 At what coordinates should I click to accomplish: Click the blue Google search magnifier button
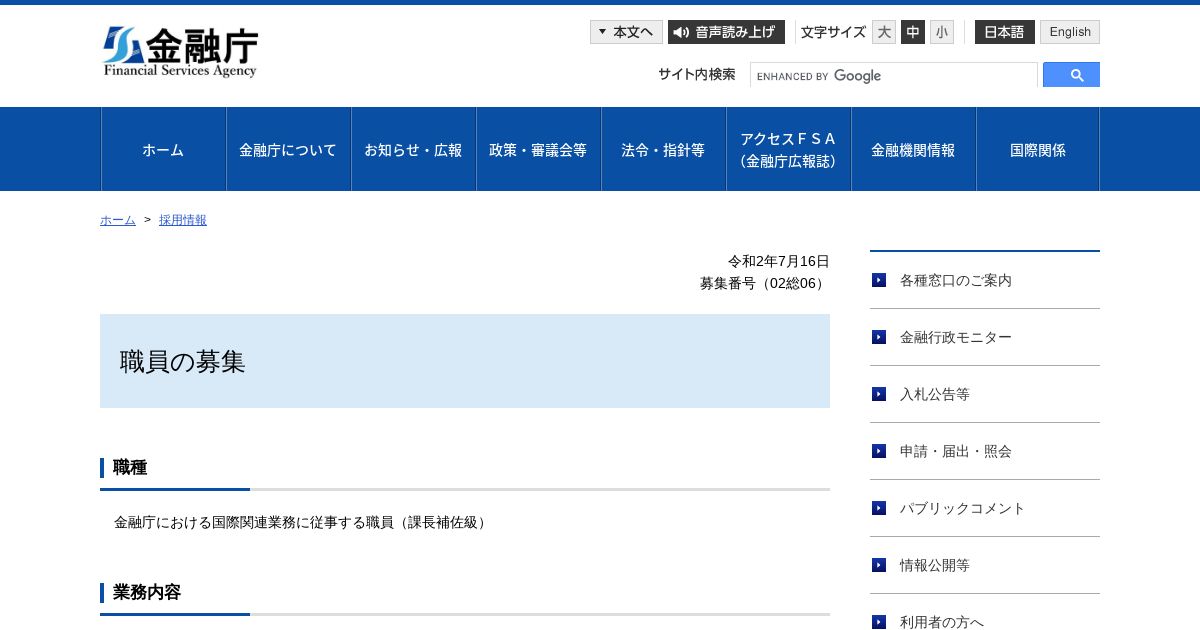pyautogui.click(x=1071, y=75)
